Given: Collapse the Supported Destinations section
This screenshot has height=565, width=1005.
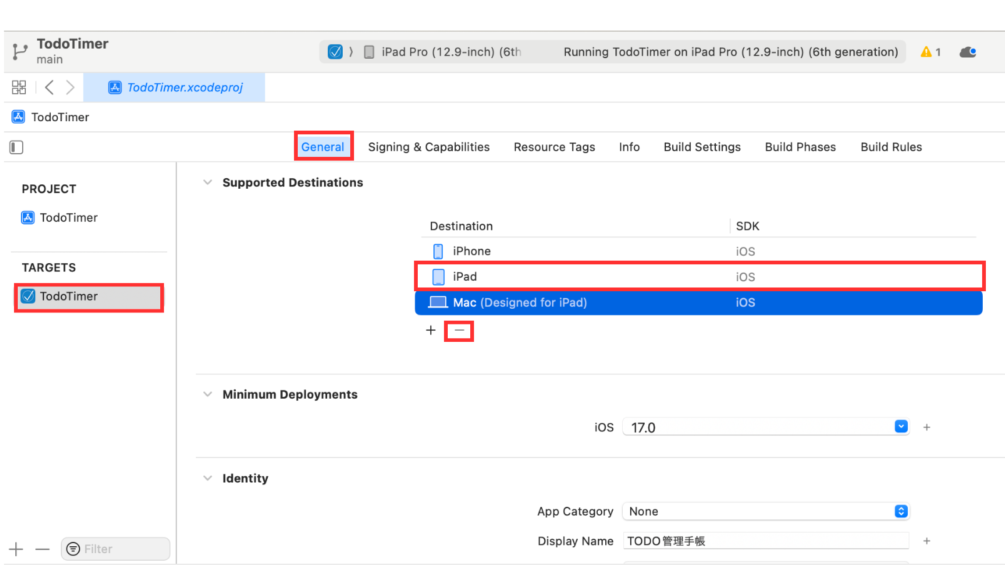Looking at the screenshot, I should pos(208,183).
